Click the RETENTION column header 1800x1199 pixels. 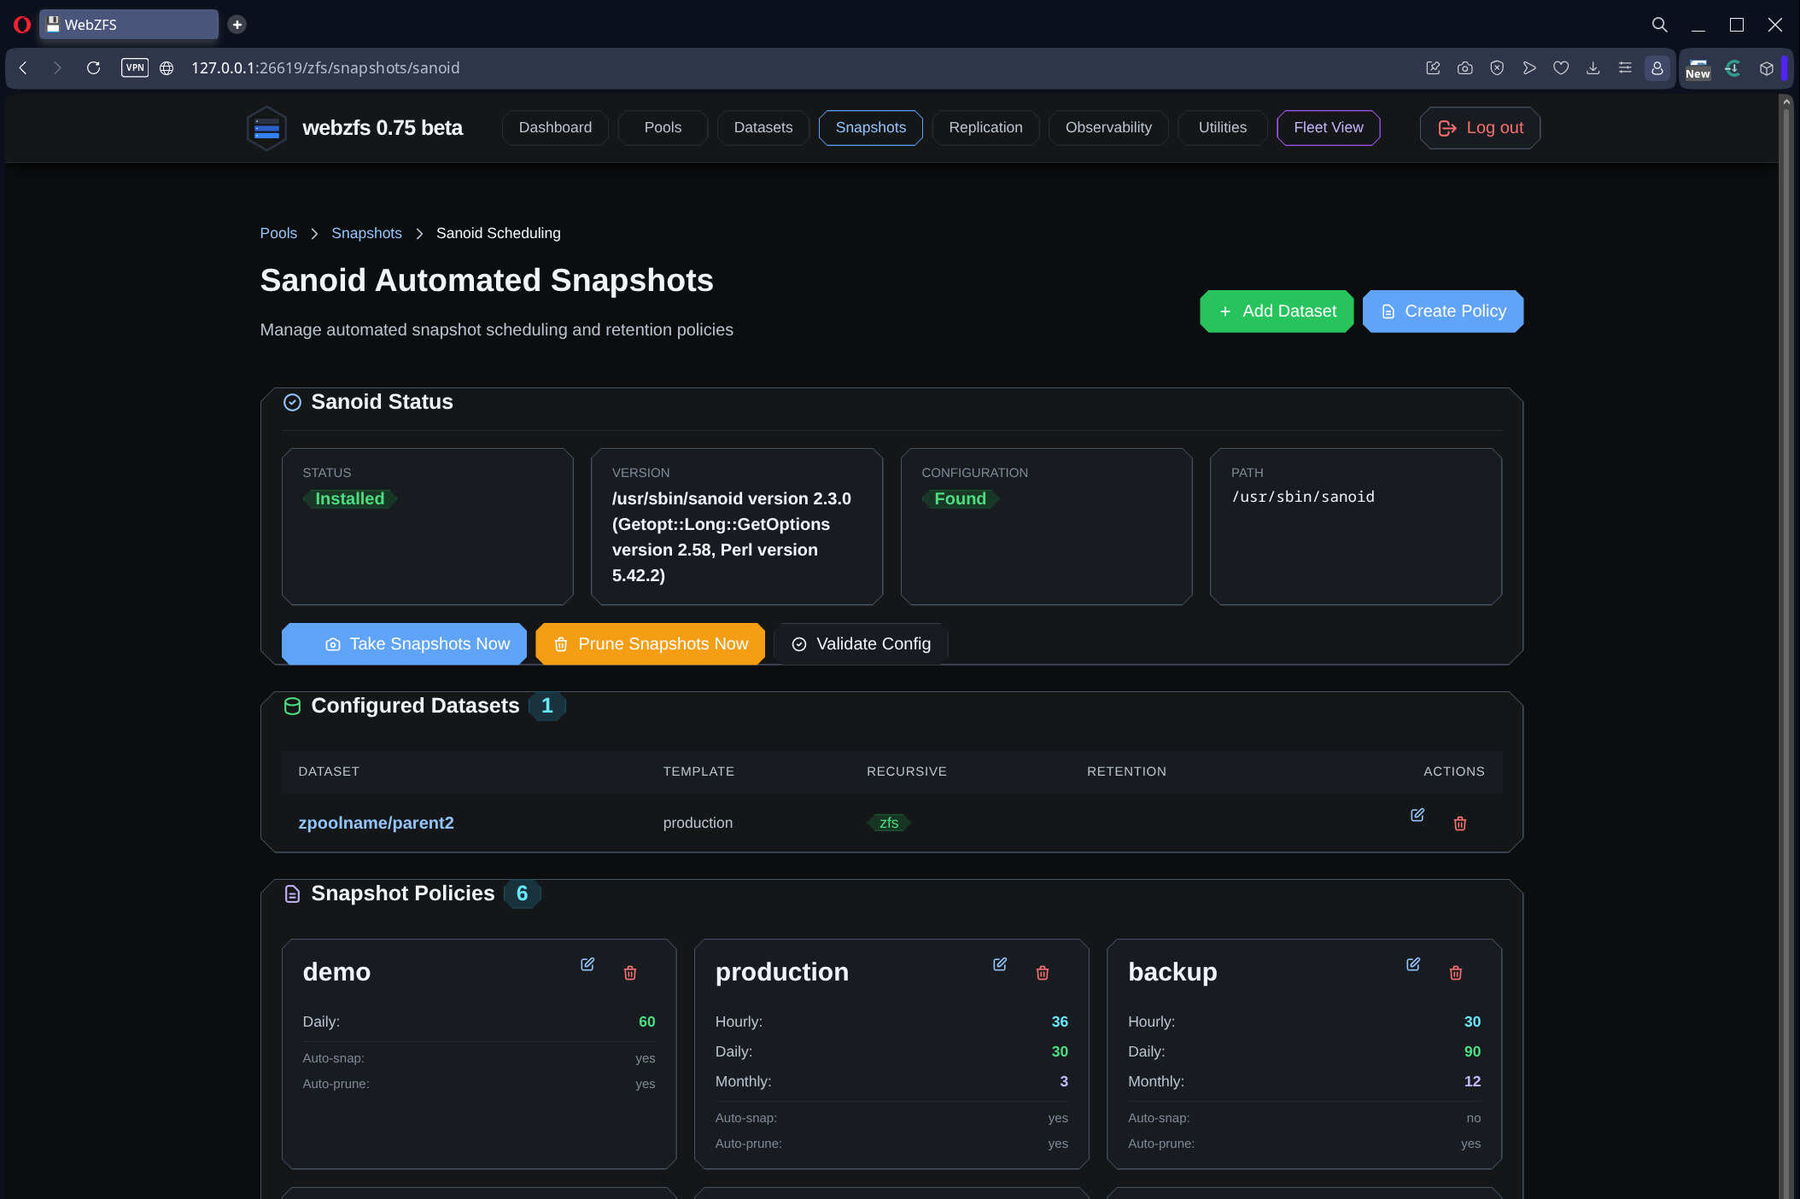click(x=1126, y=771)
